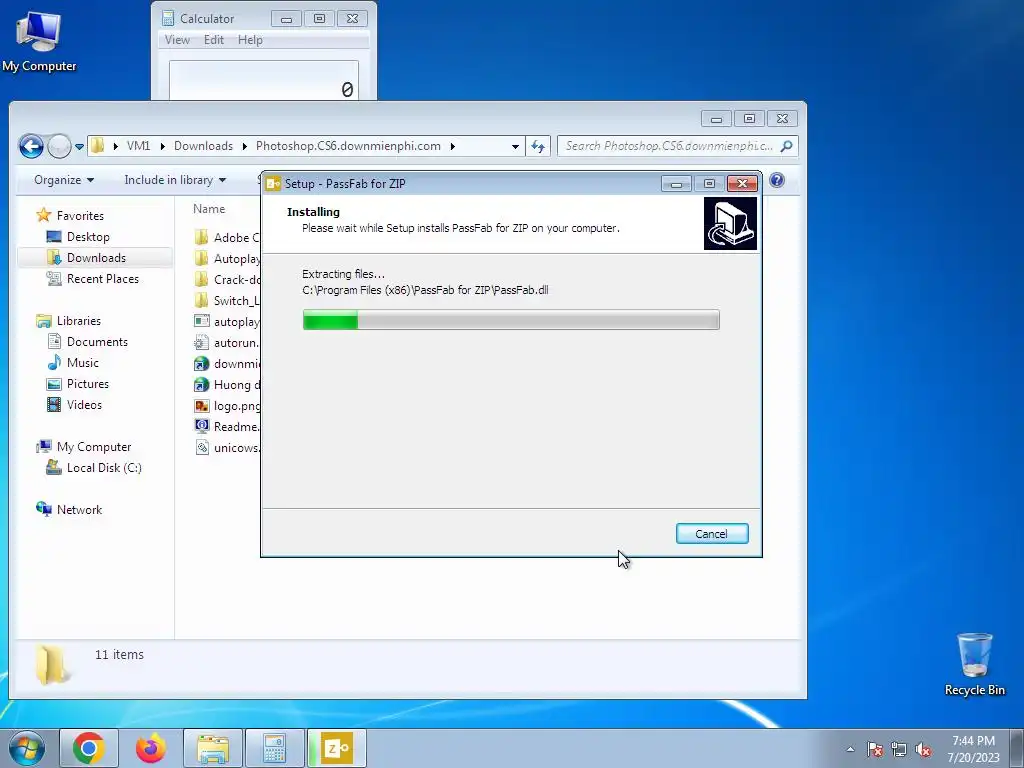
Task: Expand arrow after VM1 breadcrumb
Action: click(163, 146)
